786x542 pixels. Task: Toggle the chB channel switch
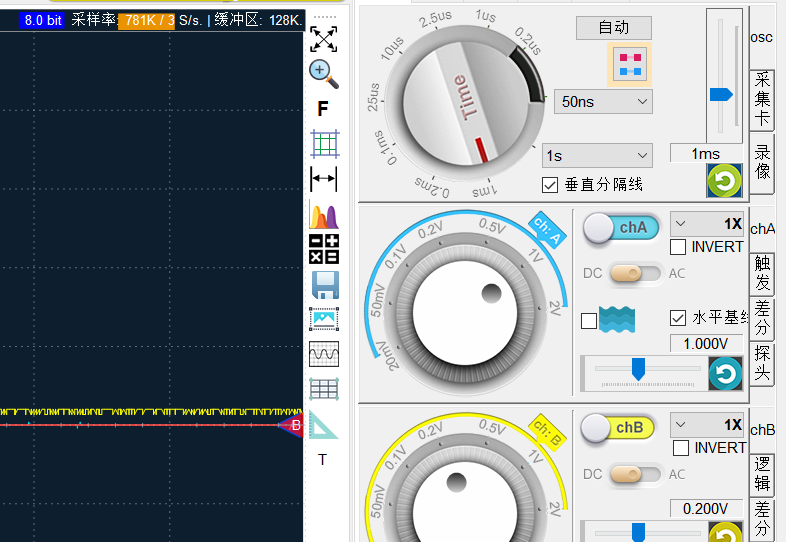pyautogui.click(x=618, y=428)
